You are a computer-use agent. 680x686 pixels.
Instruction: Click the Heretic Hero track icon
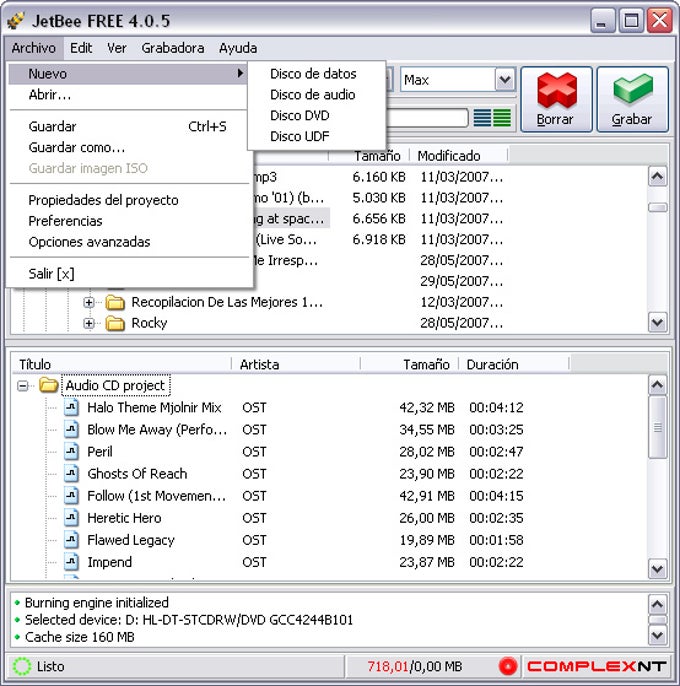tap(71, 518)
